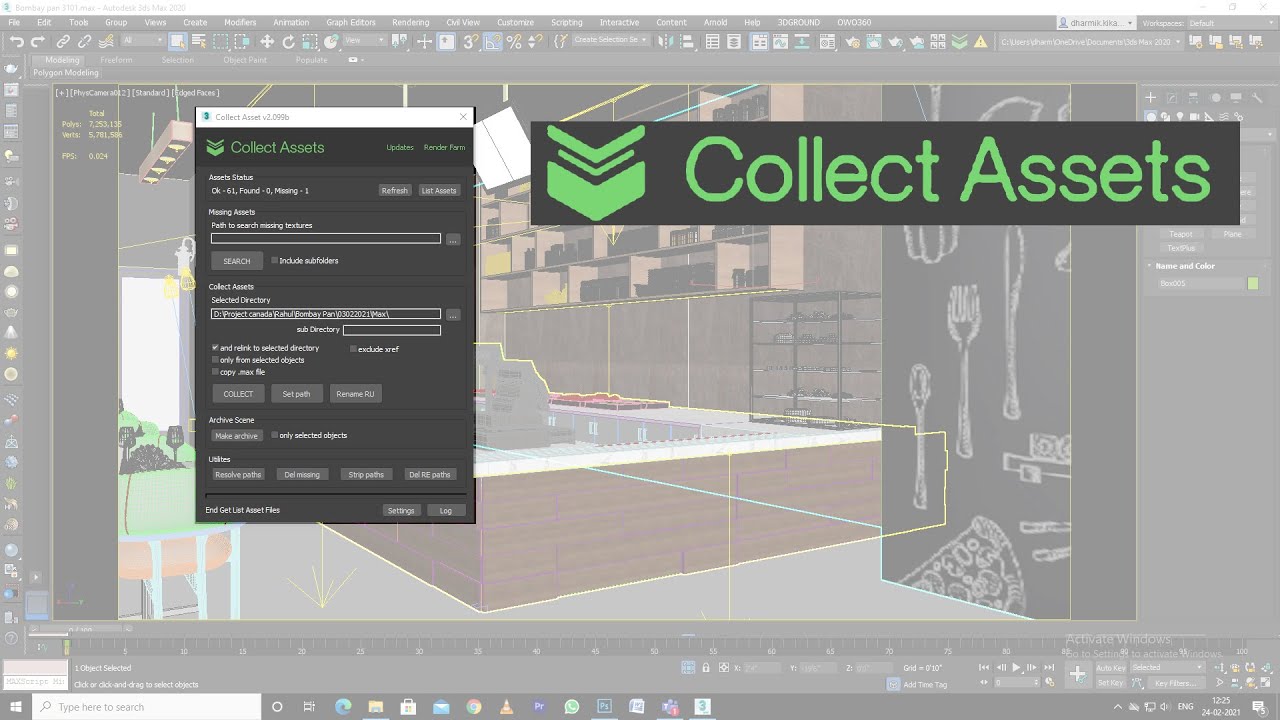The height and width of the screenshot is (720, 1280).
Task: Click the warning triangle toolbar icon
Action: pyautogui.click(x=981, y=41)
